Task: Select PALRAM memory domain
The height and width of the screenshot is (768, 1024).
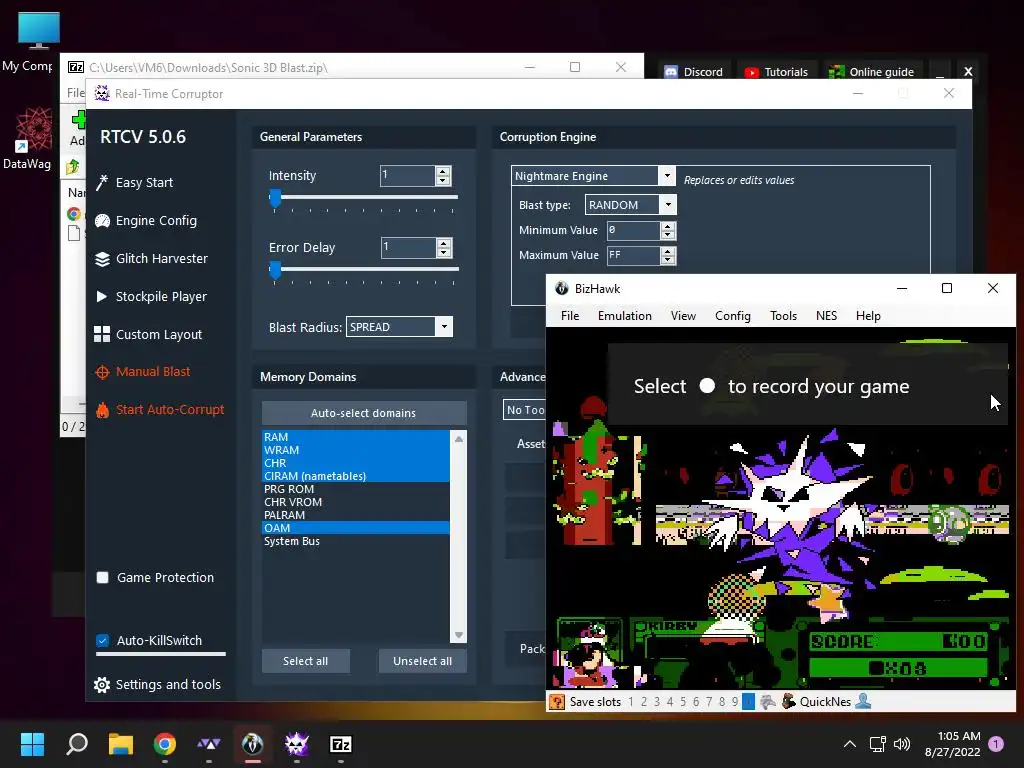Action: tap(355, 515)
